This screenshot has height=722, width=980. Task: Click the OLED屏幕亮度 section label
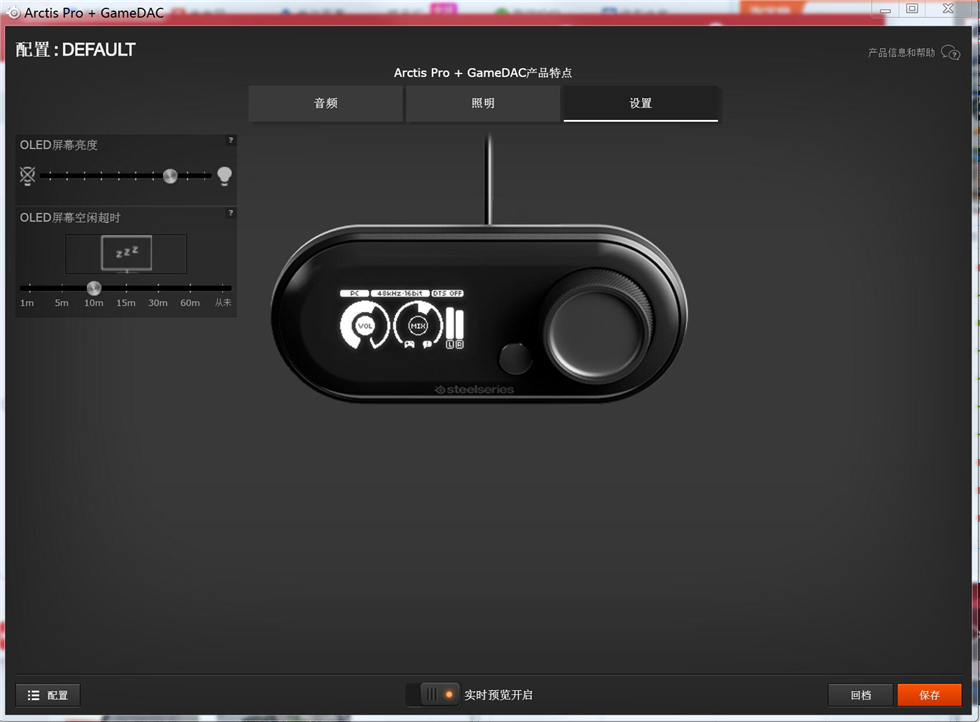(59, 145)
